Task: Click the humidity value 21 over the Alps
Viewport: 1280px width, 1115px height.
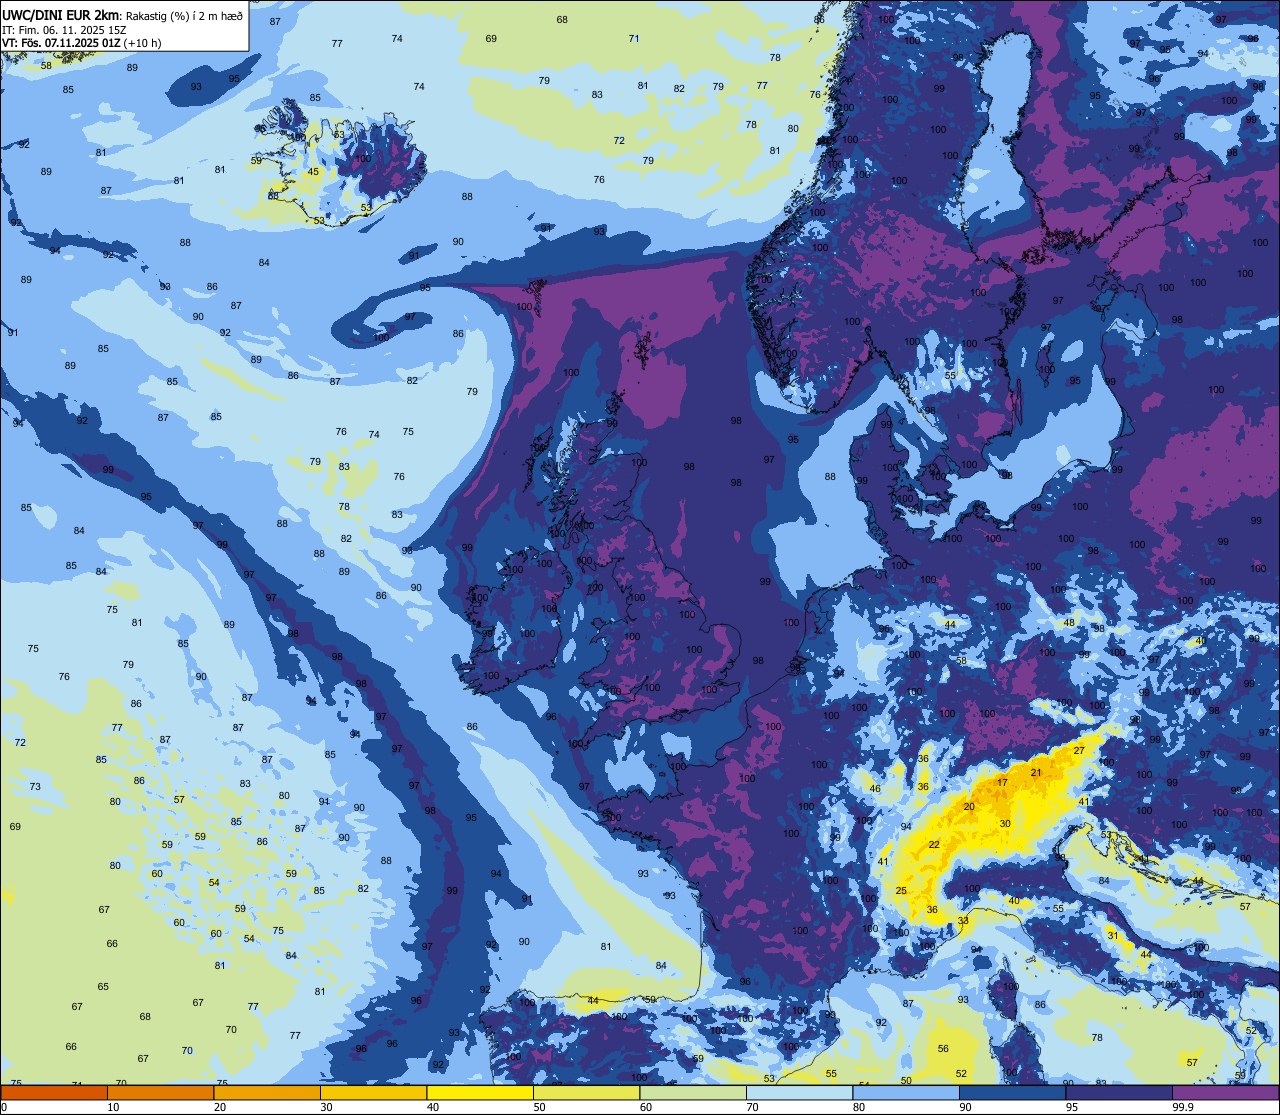Action: (1036, 772)
